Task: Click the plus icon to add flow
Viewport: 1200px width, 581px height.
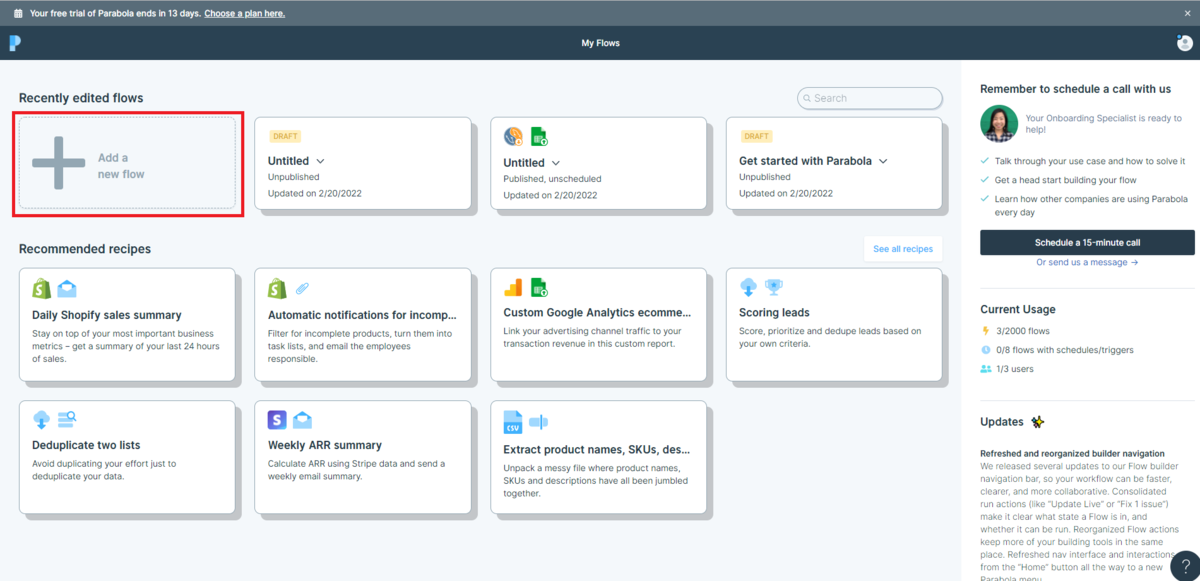Action: (58, 163)
